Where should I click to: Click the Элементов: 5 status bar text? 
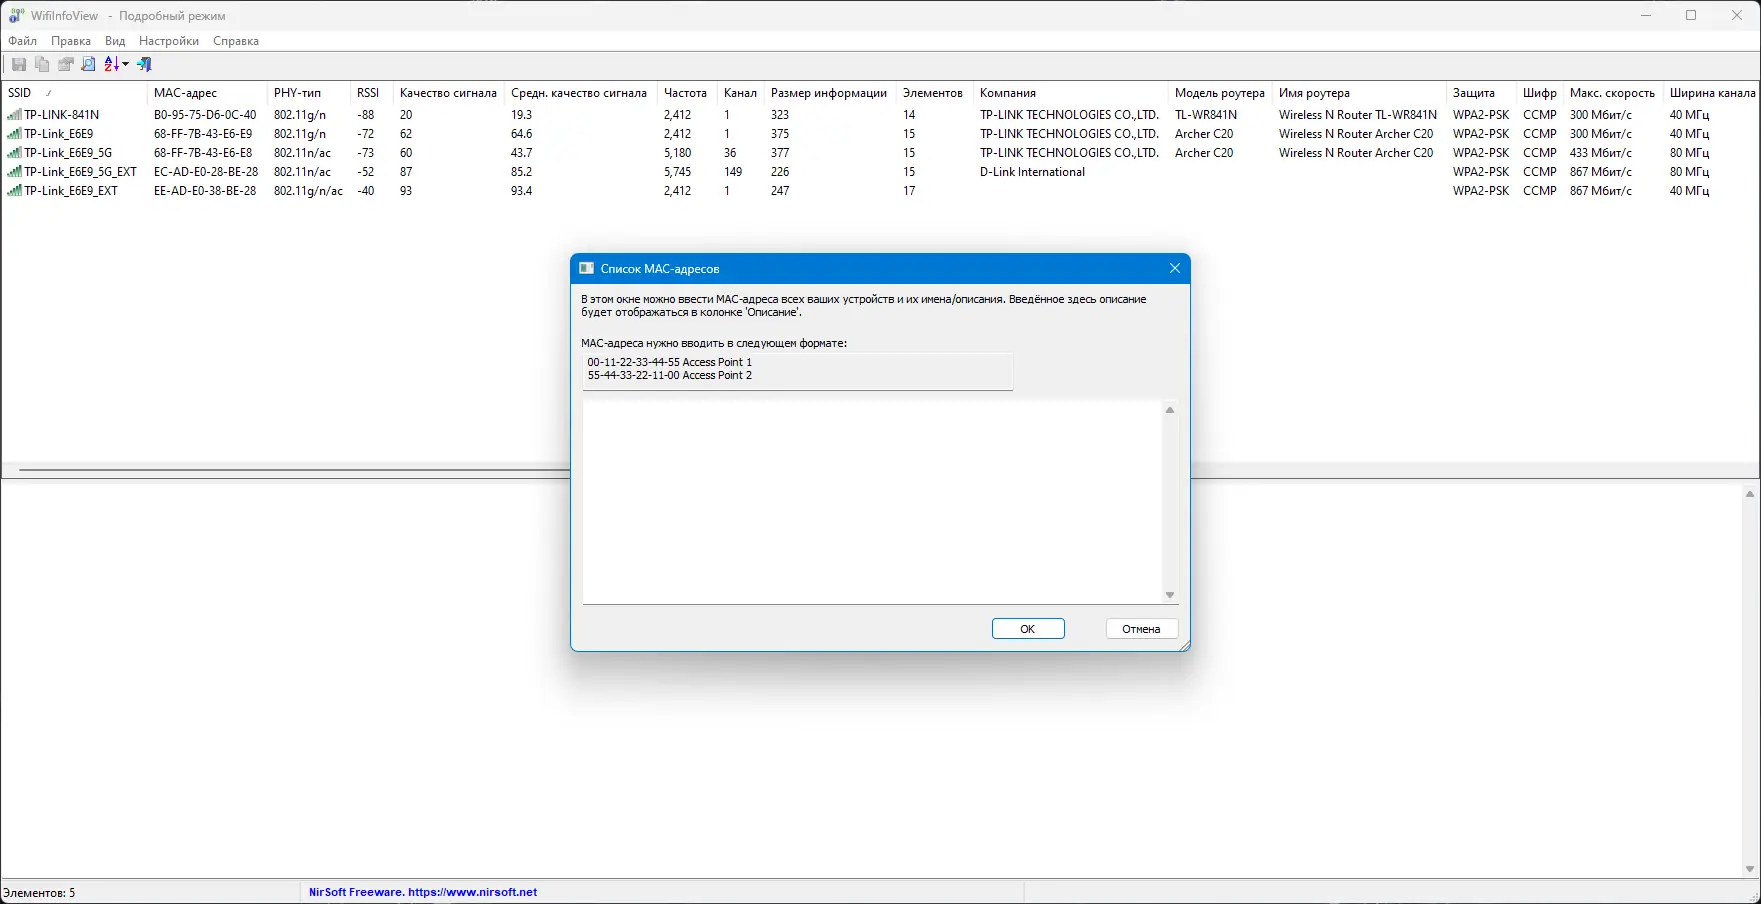click(39, 893)
